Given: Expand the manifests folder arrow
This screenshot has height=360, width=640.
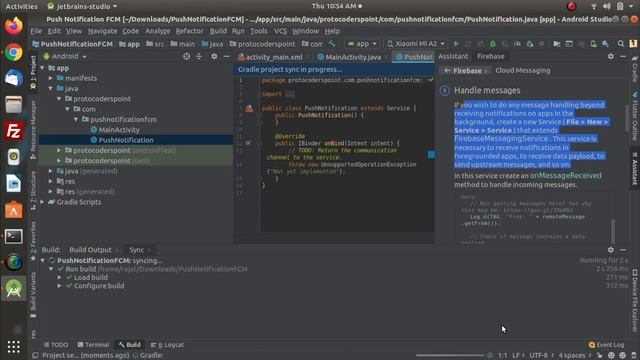Looking at the screenshot, I should tap(51, 78).
